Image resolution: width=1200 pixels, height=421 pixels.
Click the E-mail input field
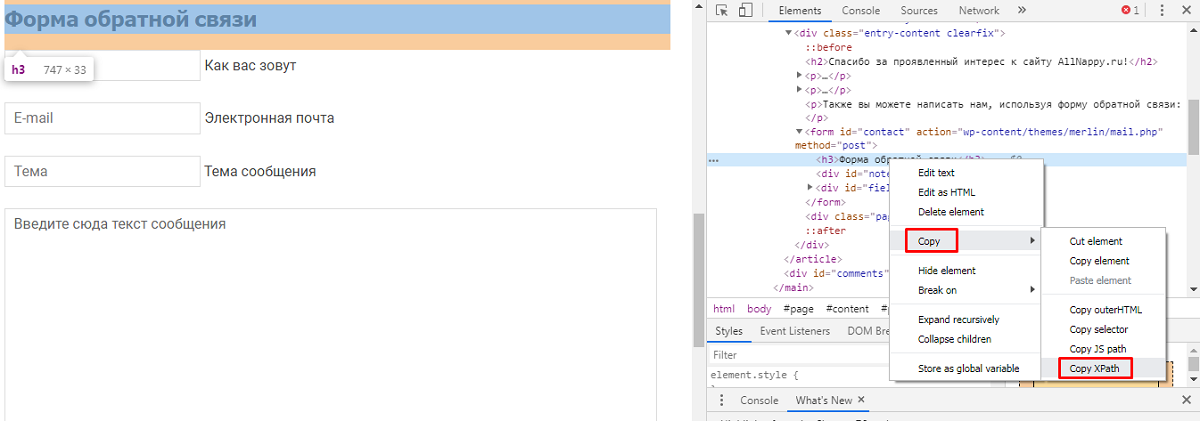pyautogui.click(x=103, y=118)
